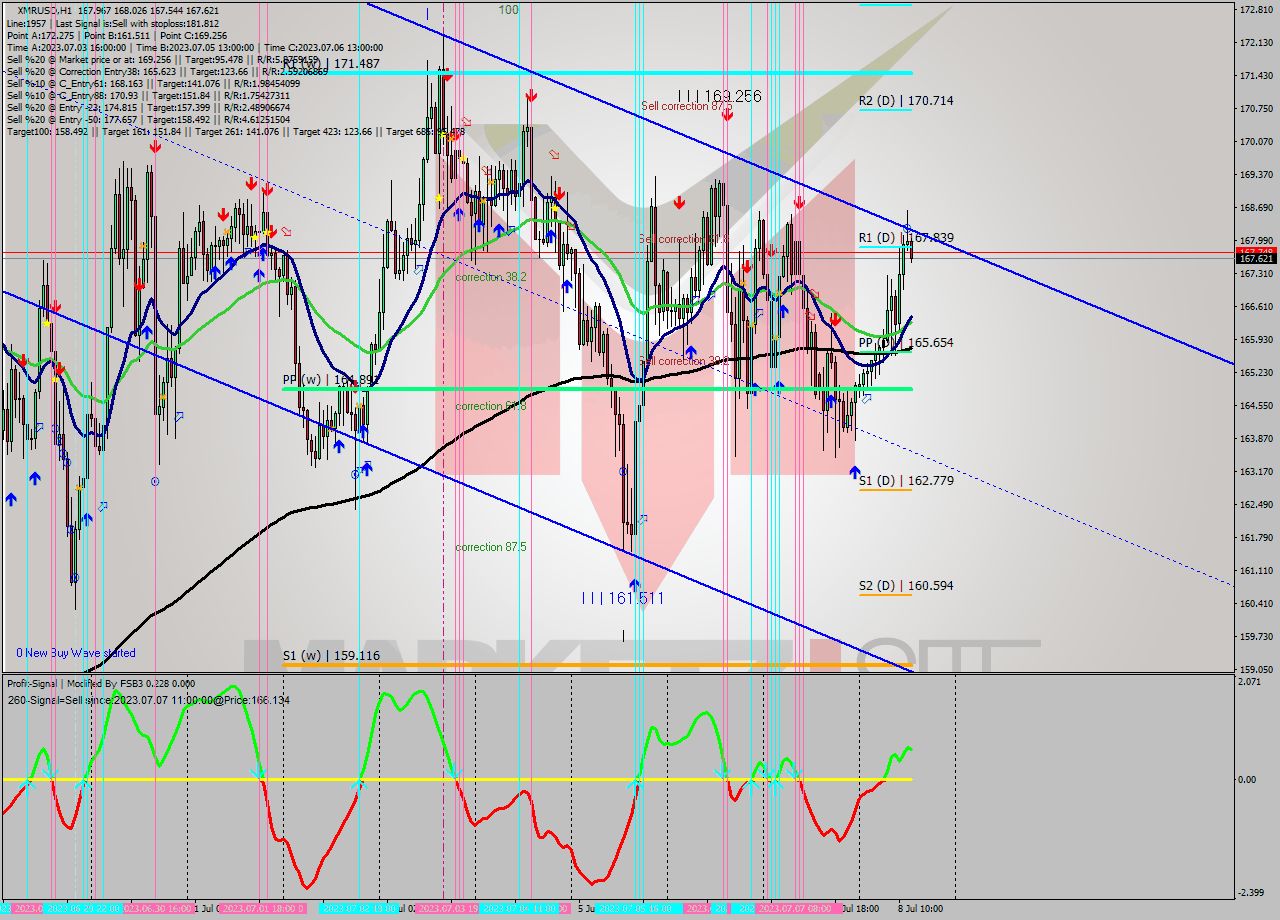
Task: Click the 260-Signal=Sell indicator label
Action: coord(148,700)
